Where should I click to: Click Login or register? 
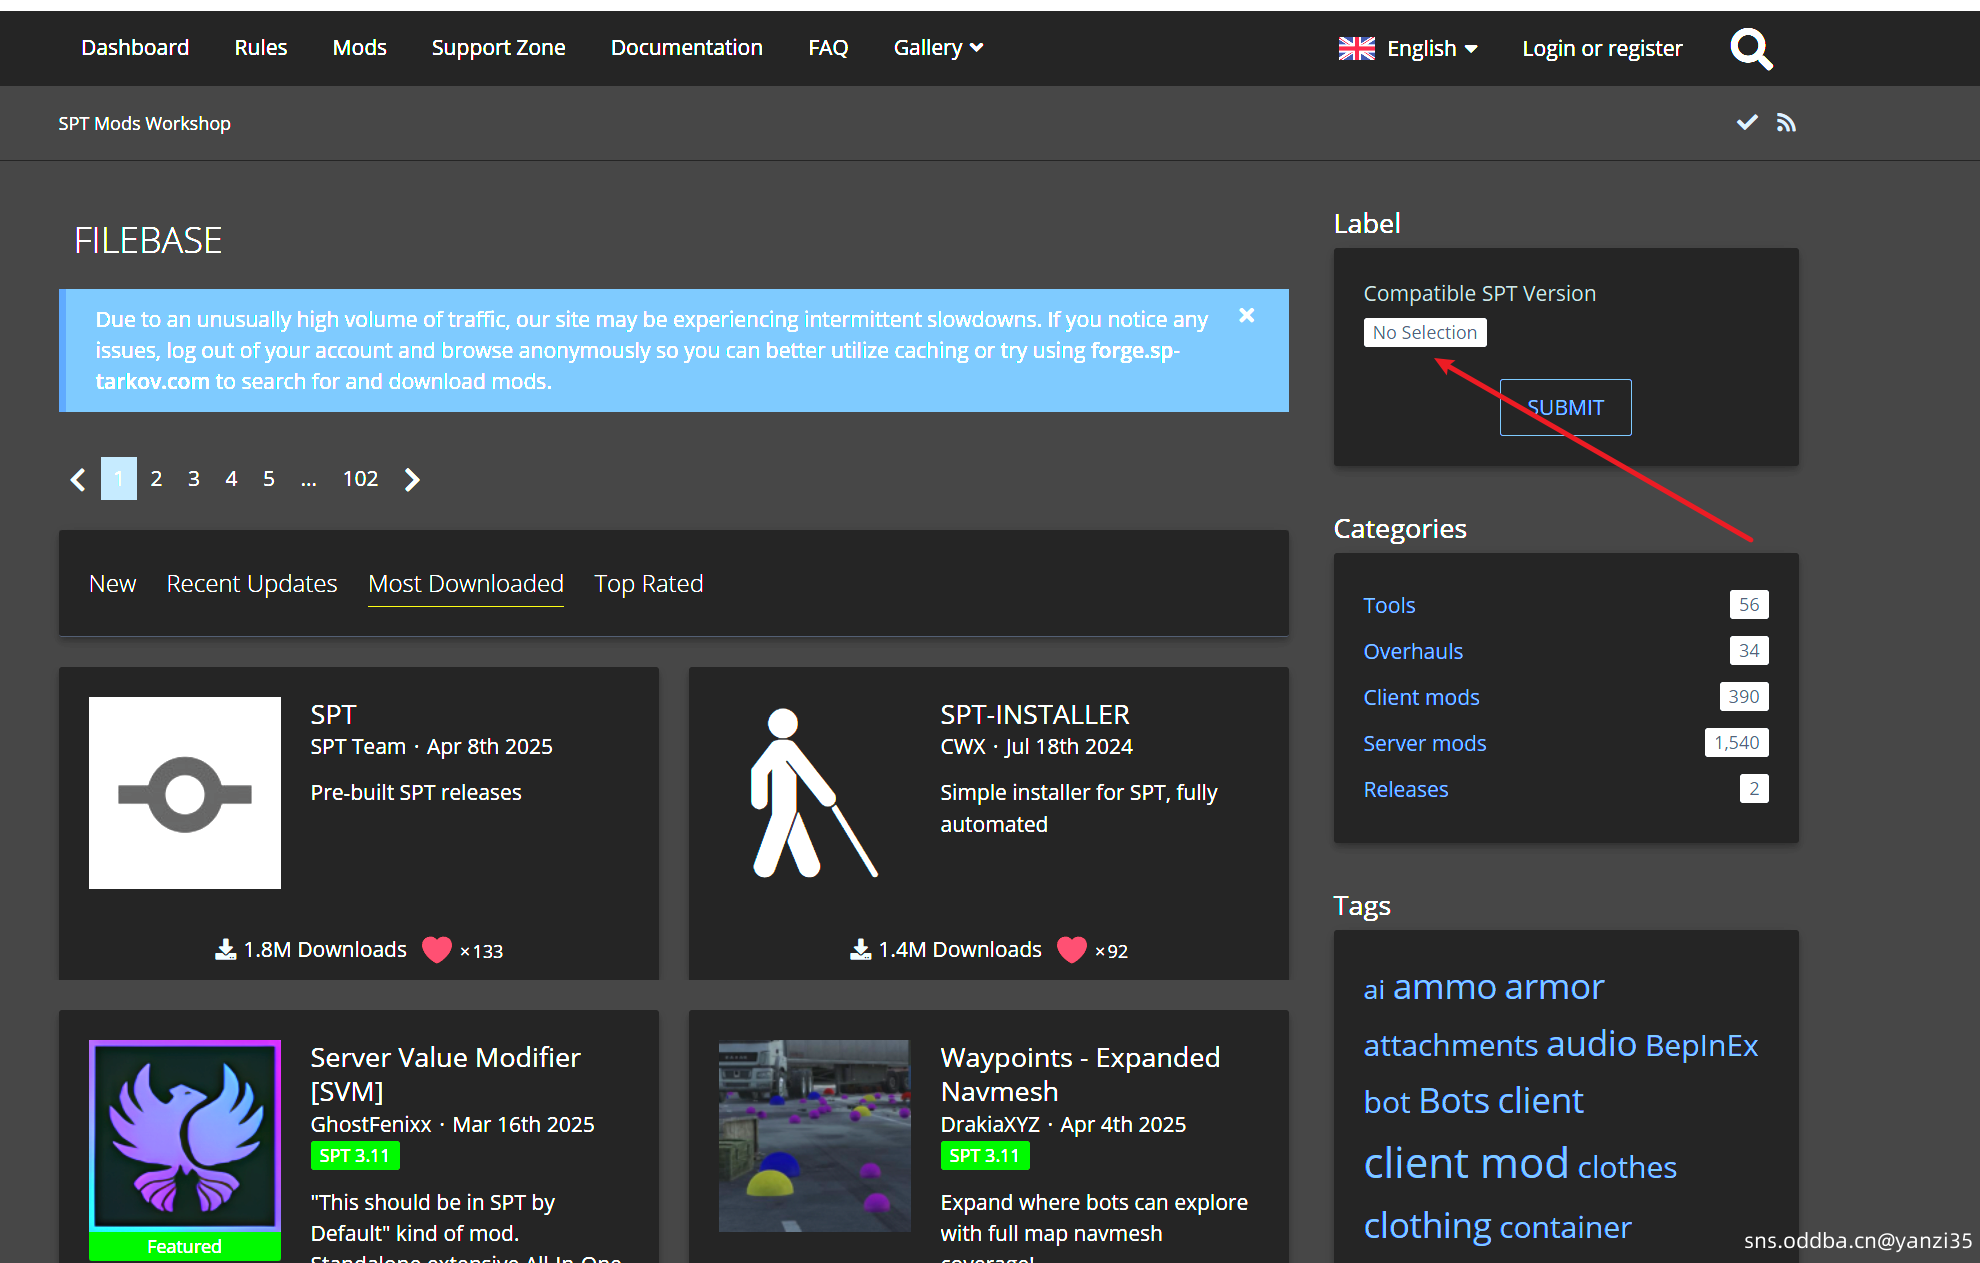[1602, 48]
